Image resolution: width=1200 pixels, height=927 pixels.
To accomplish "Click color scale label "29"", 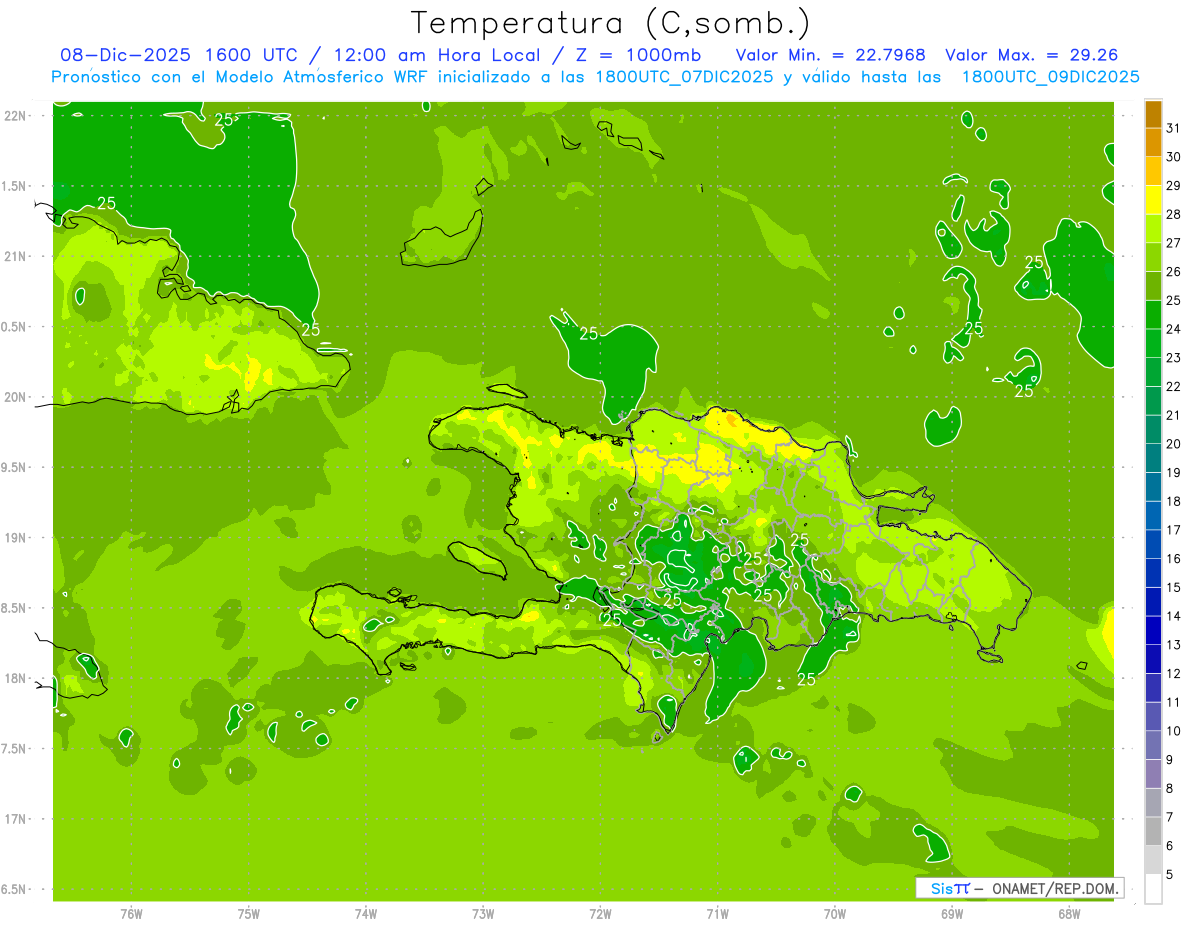I will click(x=1174, y=185).
